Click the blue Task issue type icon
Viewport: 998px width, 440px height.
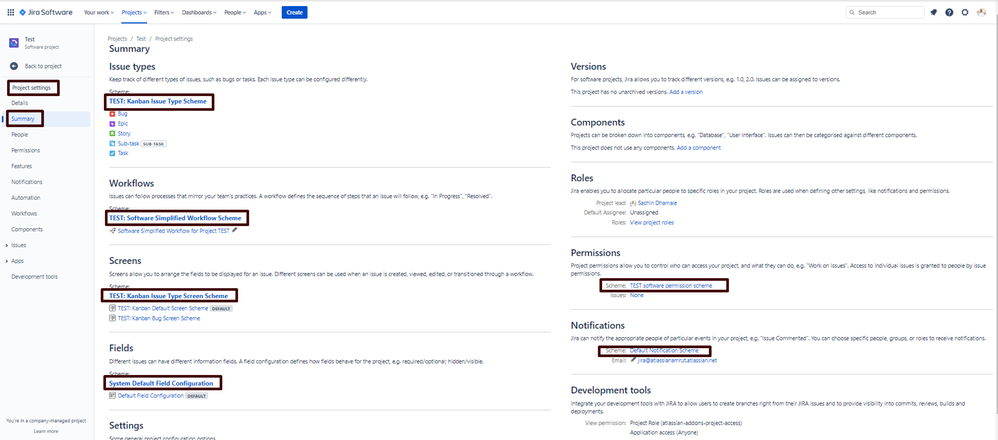[x=112, y=153]
